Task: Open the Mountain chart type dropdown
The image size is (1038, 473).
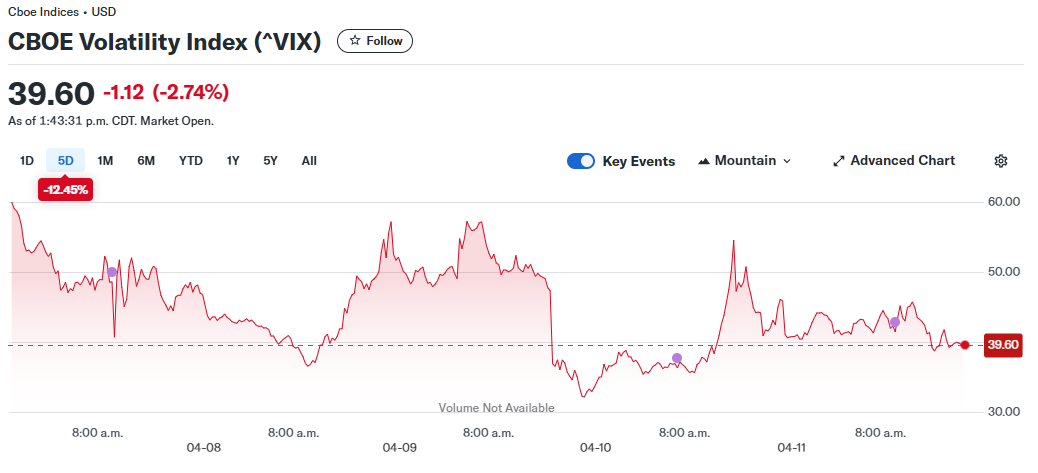Action: 745,161
